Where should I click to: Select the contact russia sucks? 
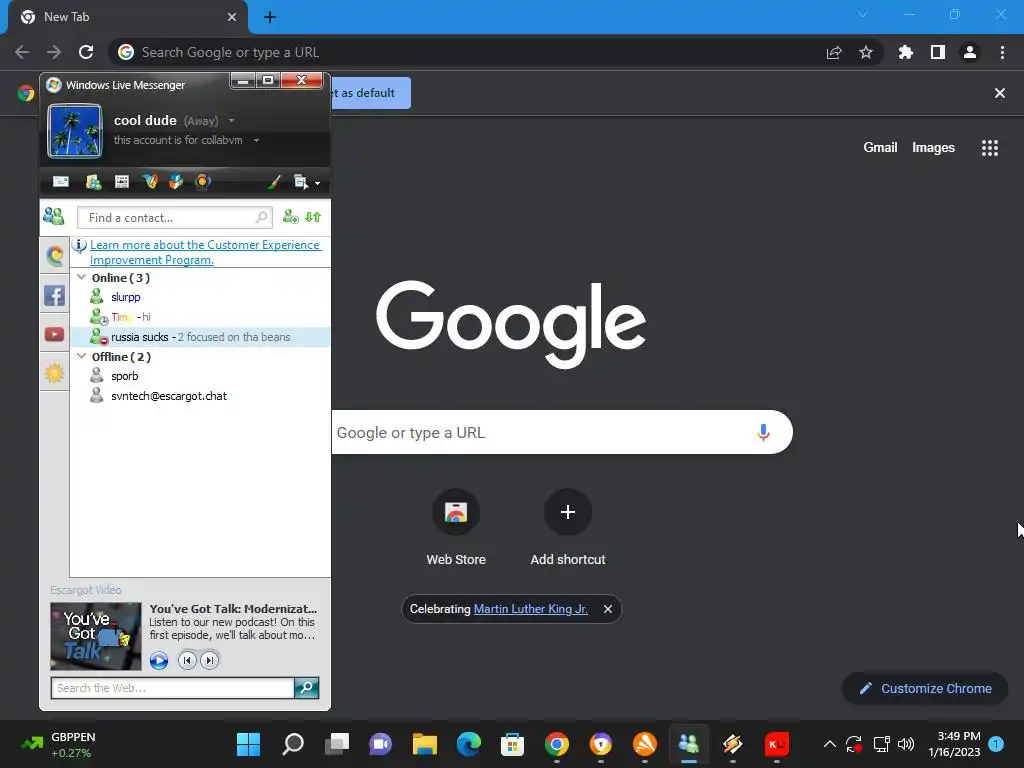coord(200,337)
